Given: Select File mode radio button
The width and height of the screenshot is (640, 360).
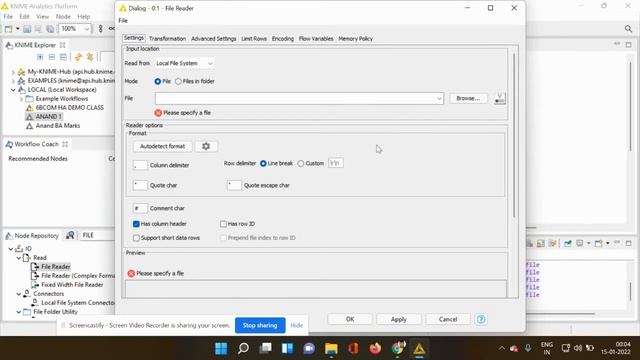Looking at the screenshot, I should point(158,81).
